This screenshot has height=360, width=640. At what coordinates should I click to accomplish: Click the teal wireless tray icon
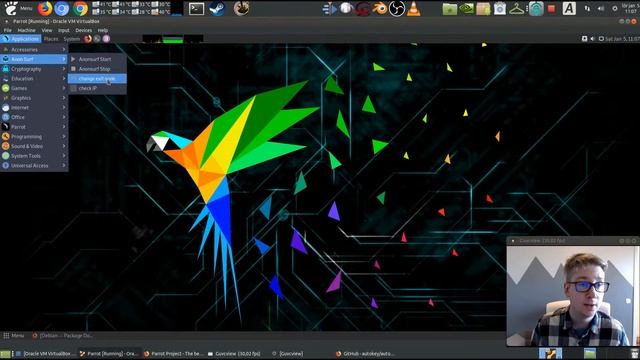pos(536,9)
